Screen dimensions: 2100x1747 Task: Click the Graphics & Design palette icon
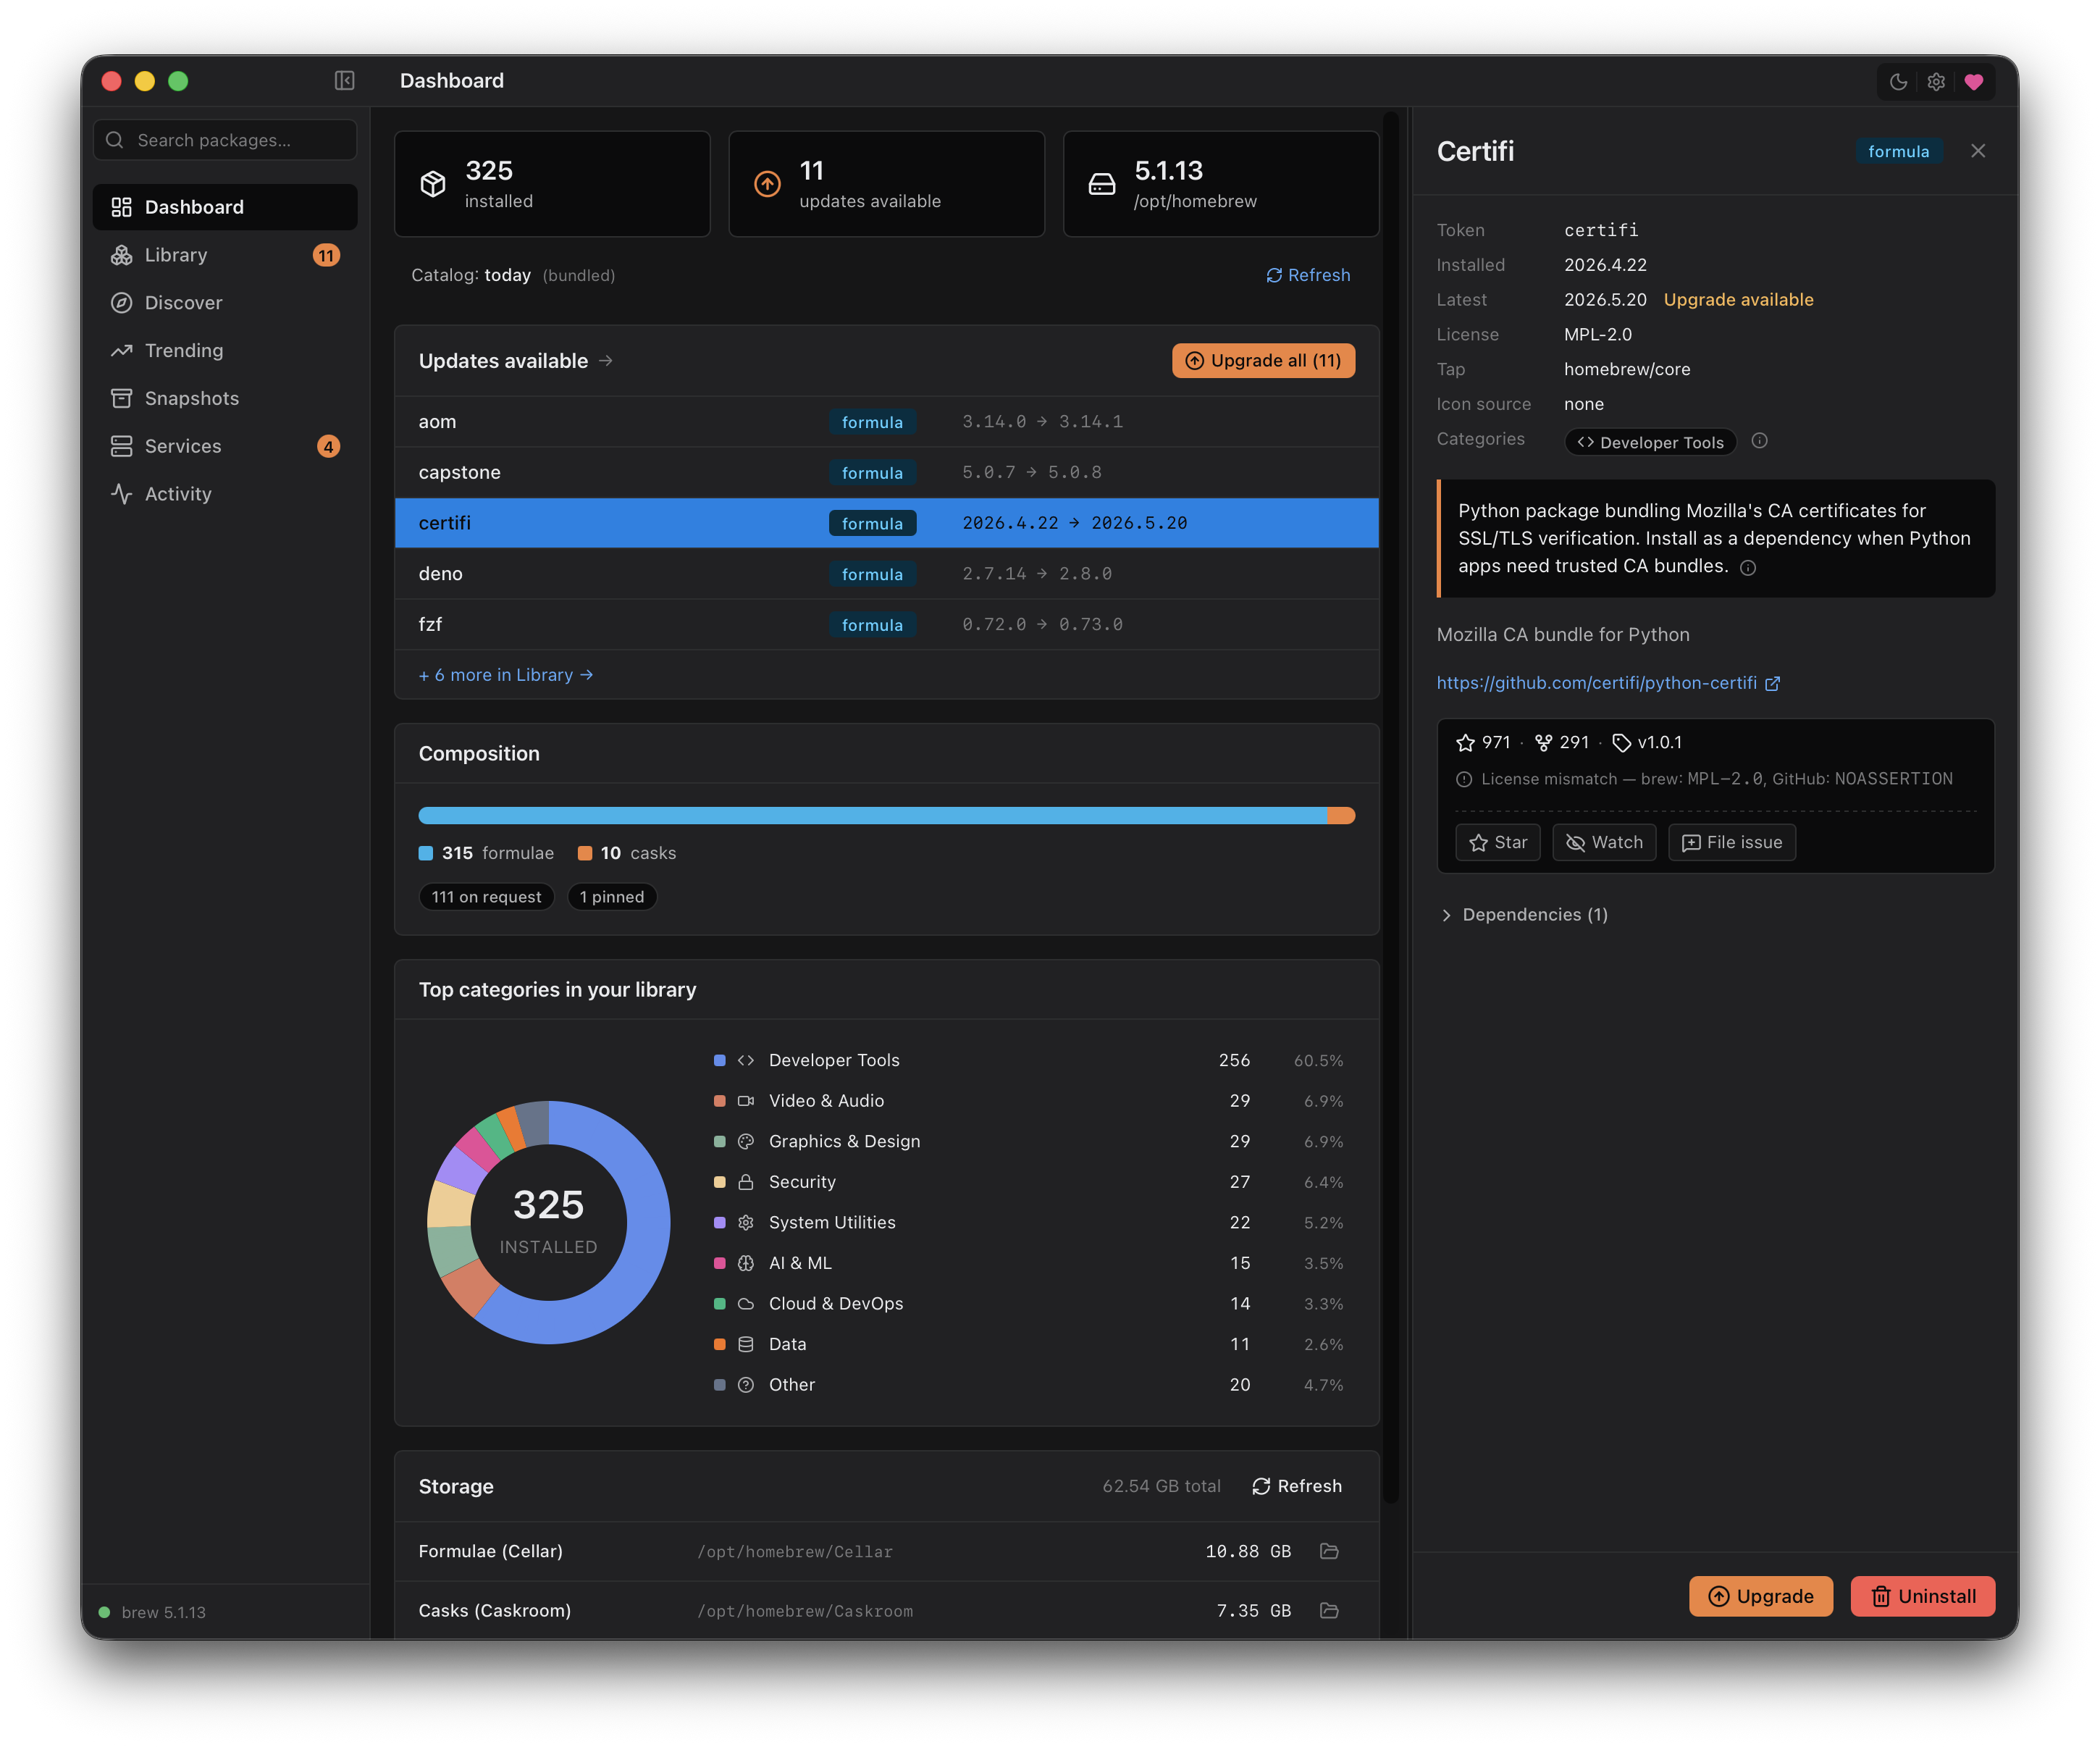[746, 1141]
